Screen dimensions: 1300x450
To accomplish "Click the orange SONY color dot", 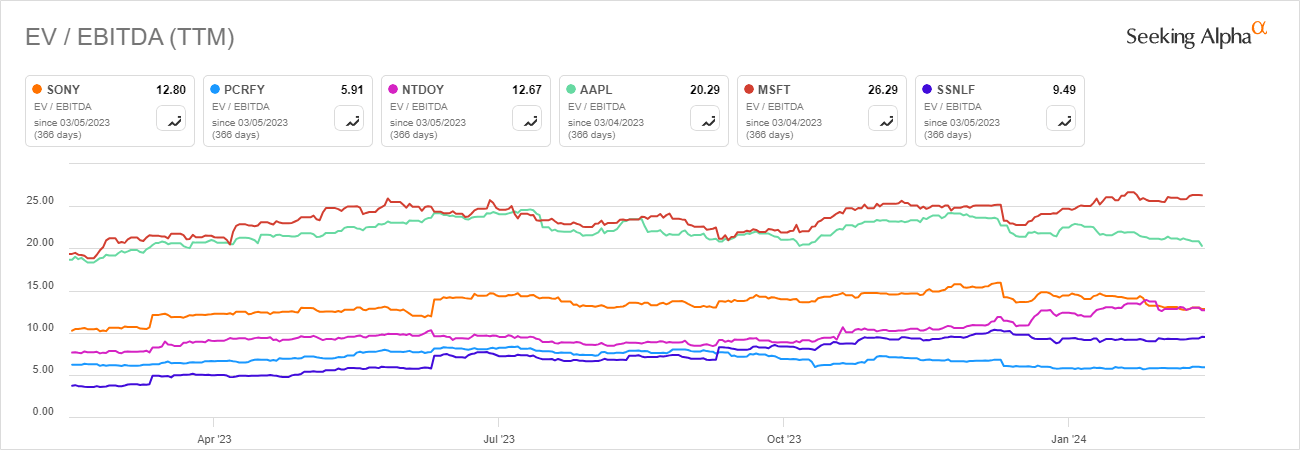I will click(37, 90).
